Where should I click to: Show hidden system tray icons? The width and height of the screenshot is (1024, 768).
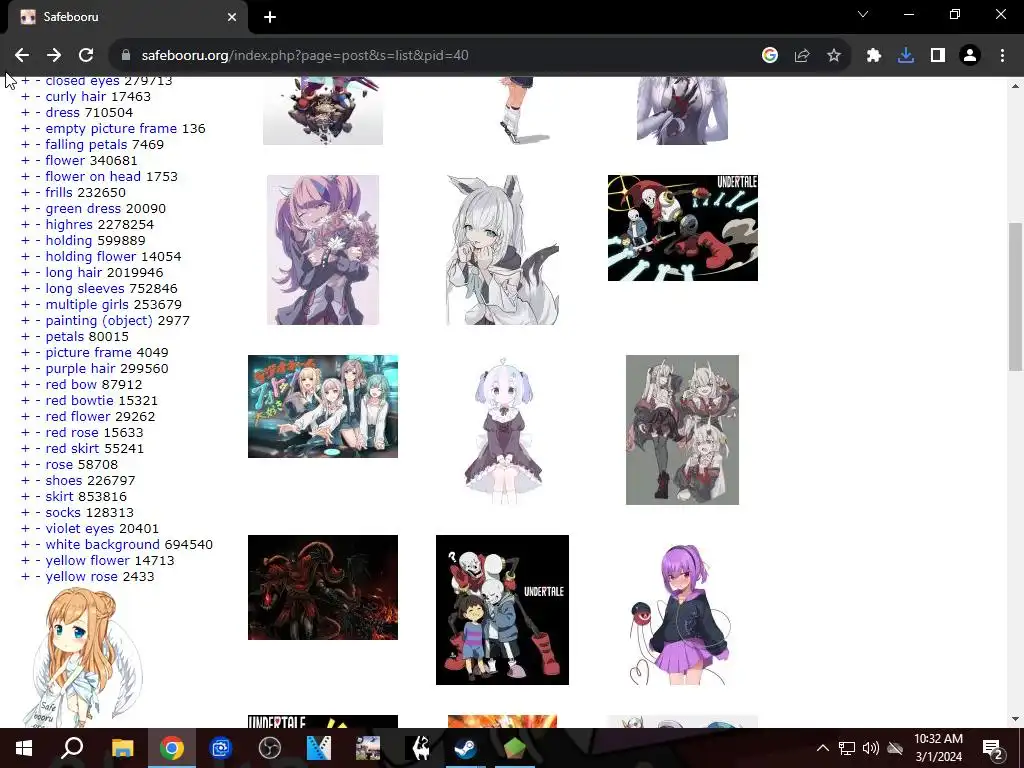(x=823, y=748)
